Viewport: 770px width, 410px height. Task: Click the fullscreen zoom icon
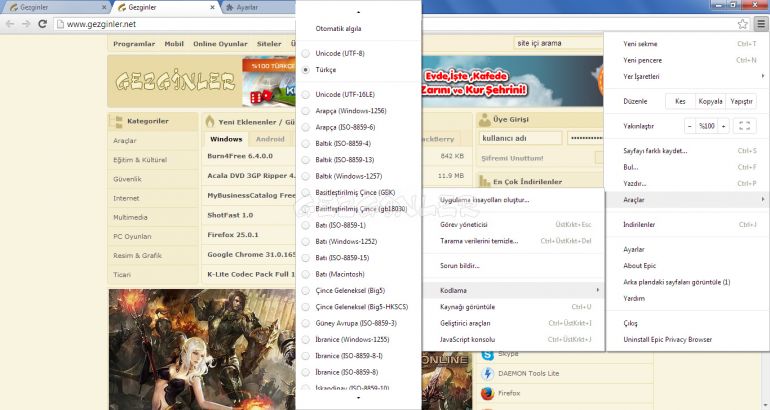point(744,126)
